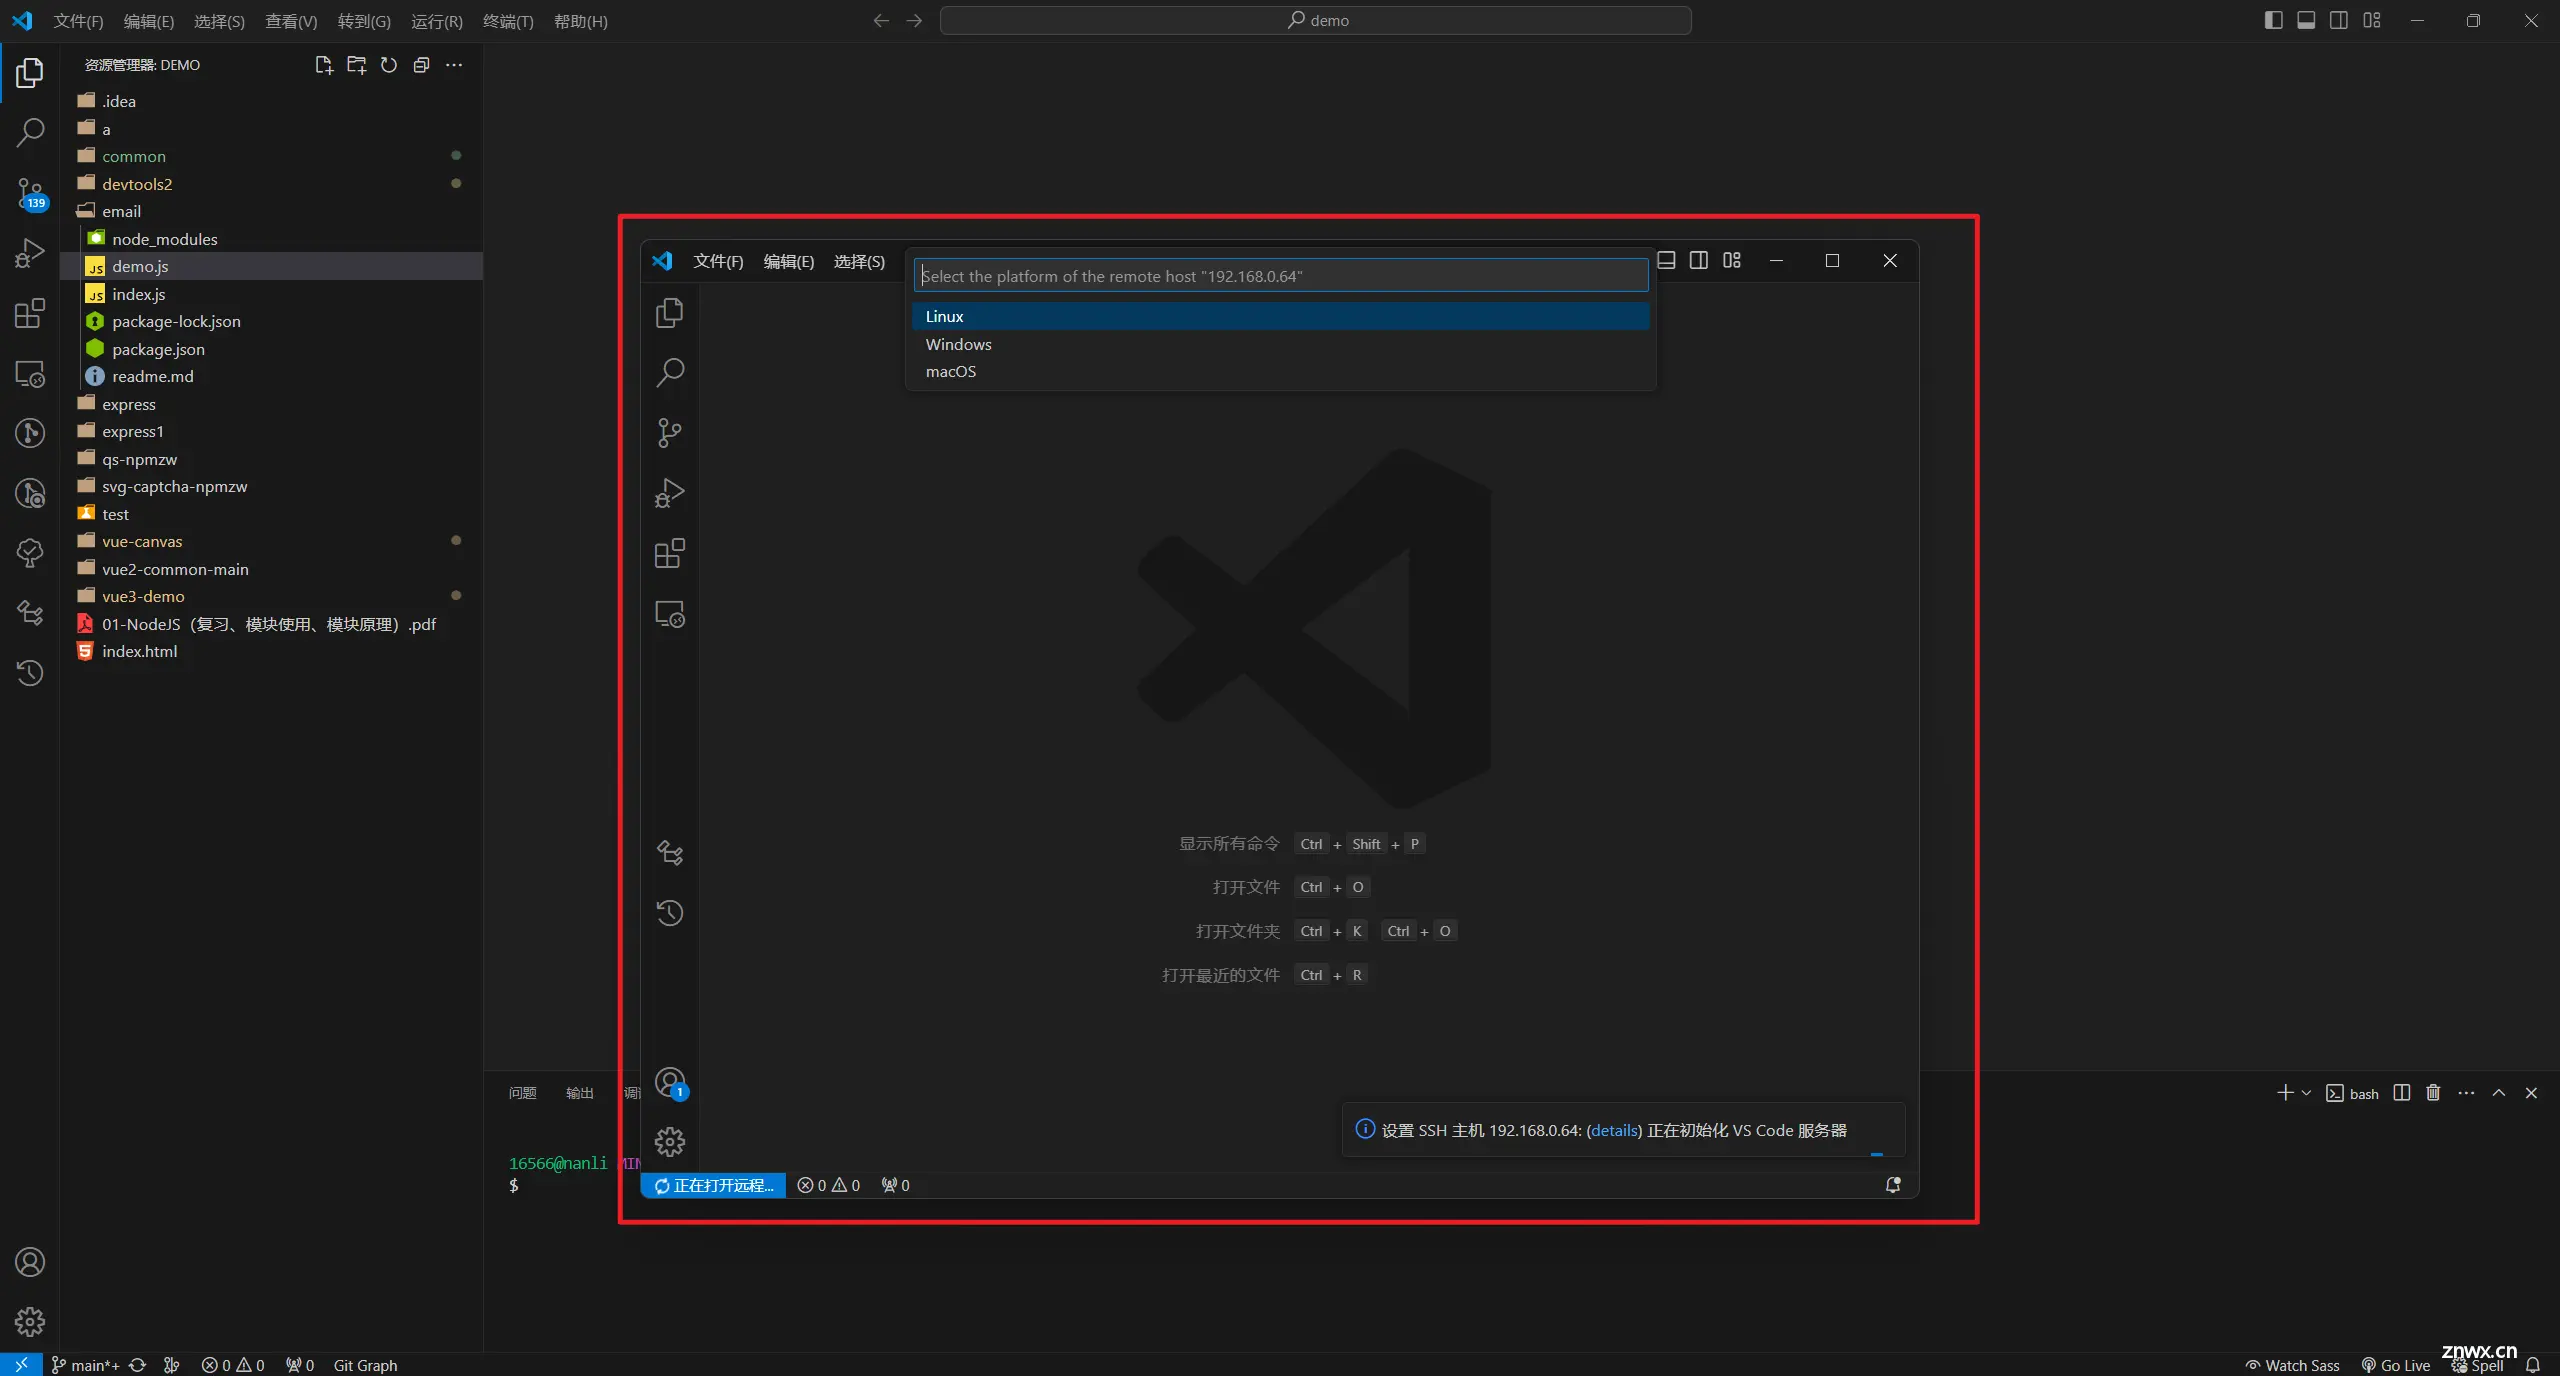Expand the express folder

coord(270,404)
